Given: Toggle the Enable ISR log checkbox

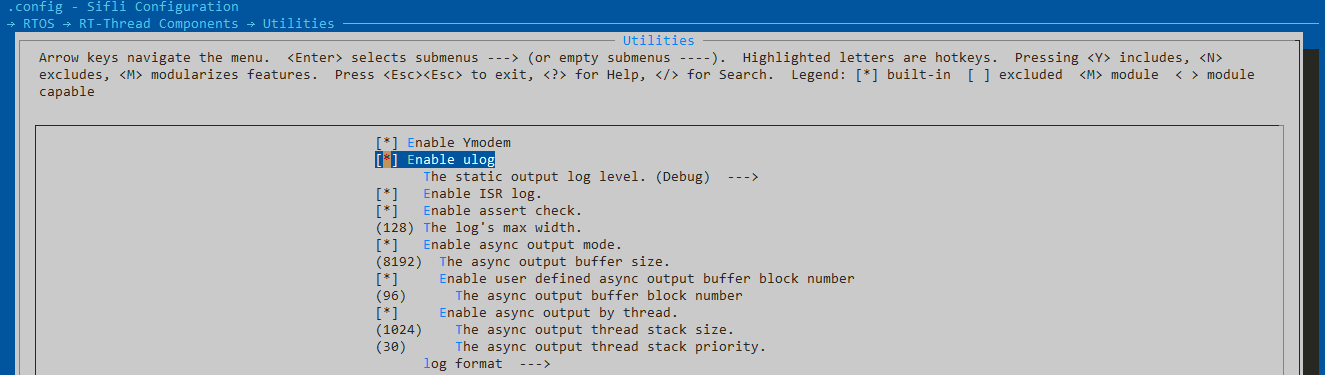Looking at the screenshot, I should 387,194.
